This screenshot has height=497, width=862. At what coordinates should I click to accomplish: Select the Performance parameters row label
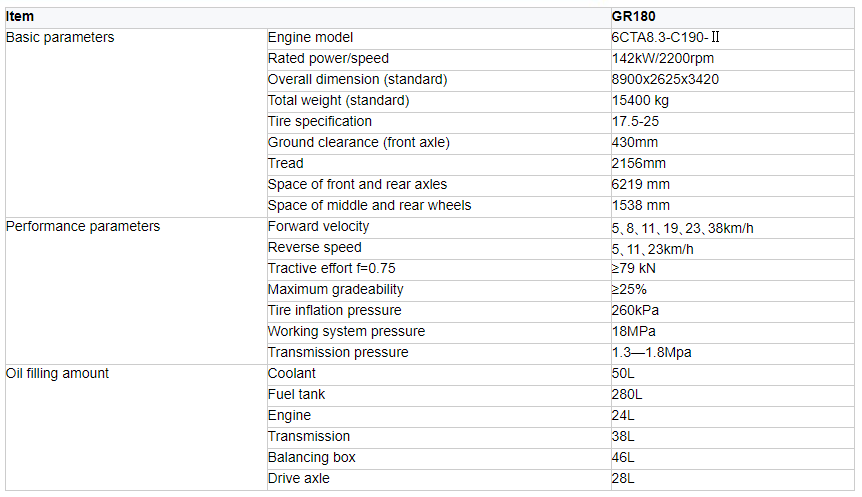[83, 226]
